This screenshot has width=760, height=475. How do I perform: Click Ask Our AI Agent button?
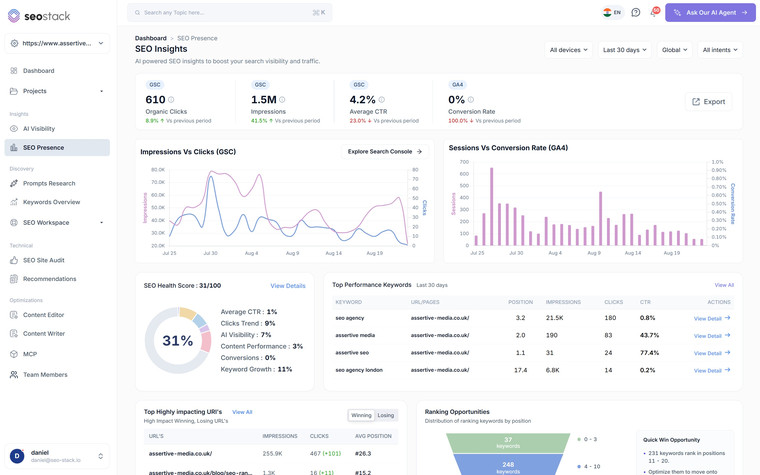(710, 13)
